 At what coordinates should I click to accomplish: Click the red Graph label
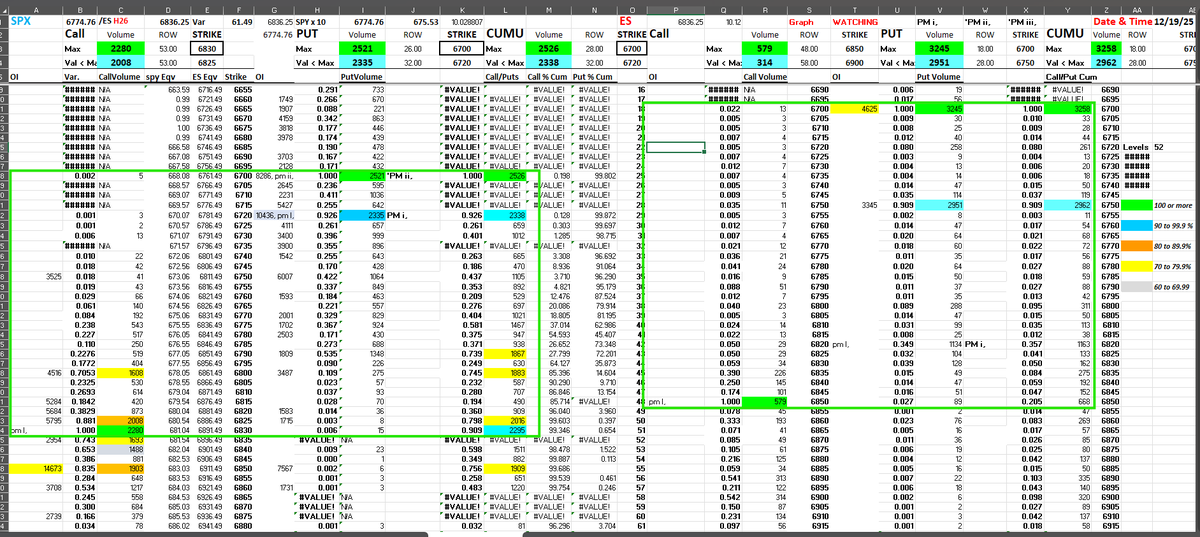[x=801, y=20]
